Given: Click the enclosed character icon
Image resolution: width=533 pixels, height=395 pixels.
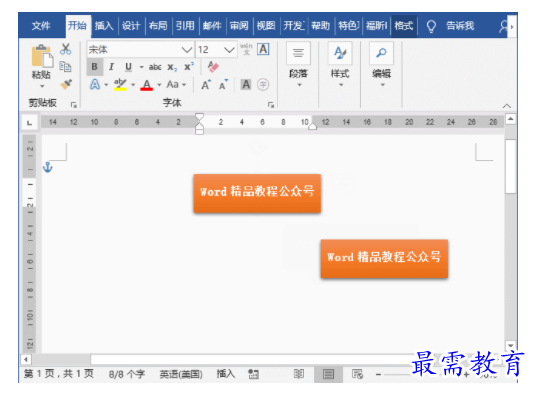Looking at the screenshot, I should coord(263,84).
